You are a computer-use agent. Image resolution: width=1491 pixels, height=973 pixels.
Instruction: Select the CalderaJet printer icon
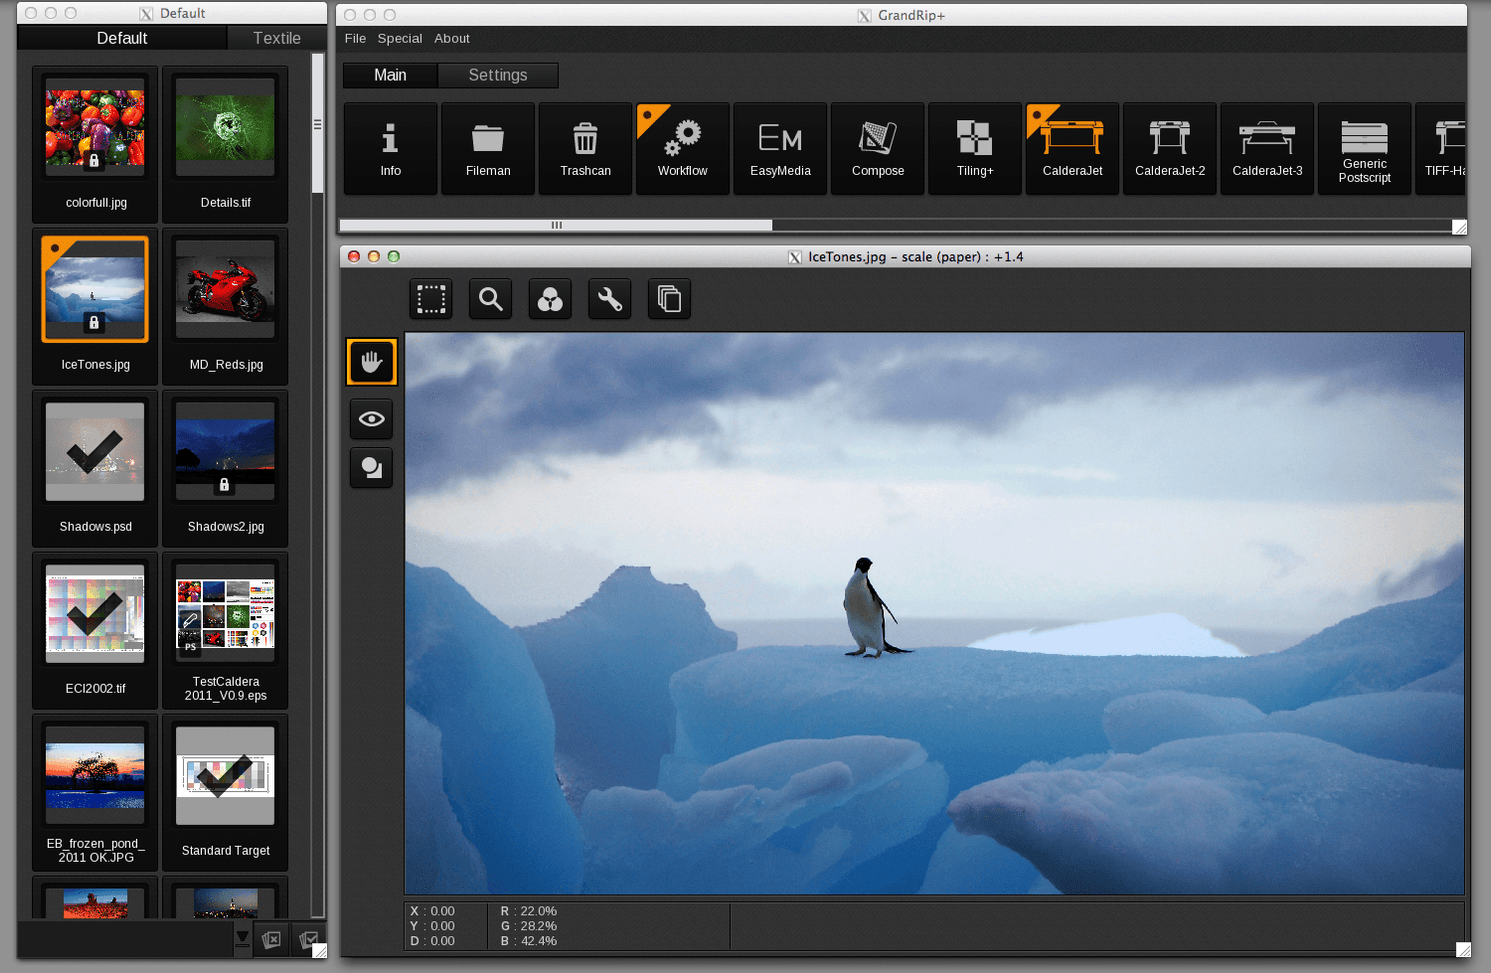(x=1072, y=148)
